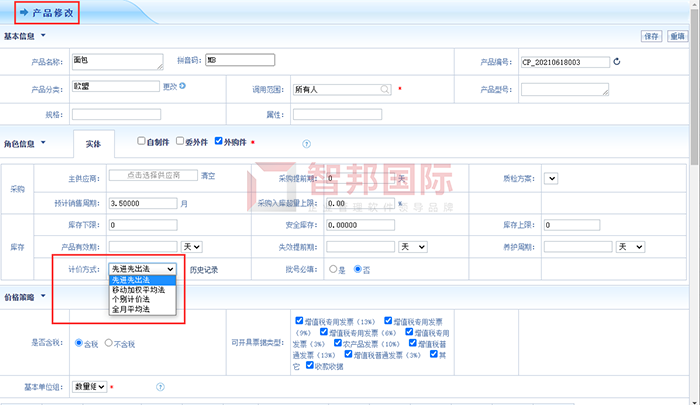Click the 保存 button
Viewport: 700px width, 405px height.
(650, 36)
